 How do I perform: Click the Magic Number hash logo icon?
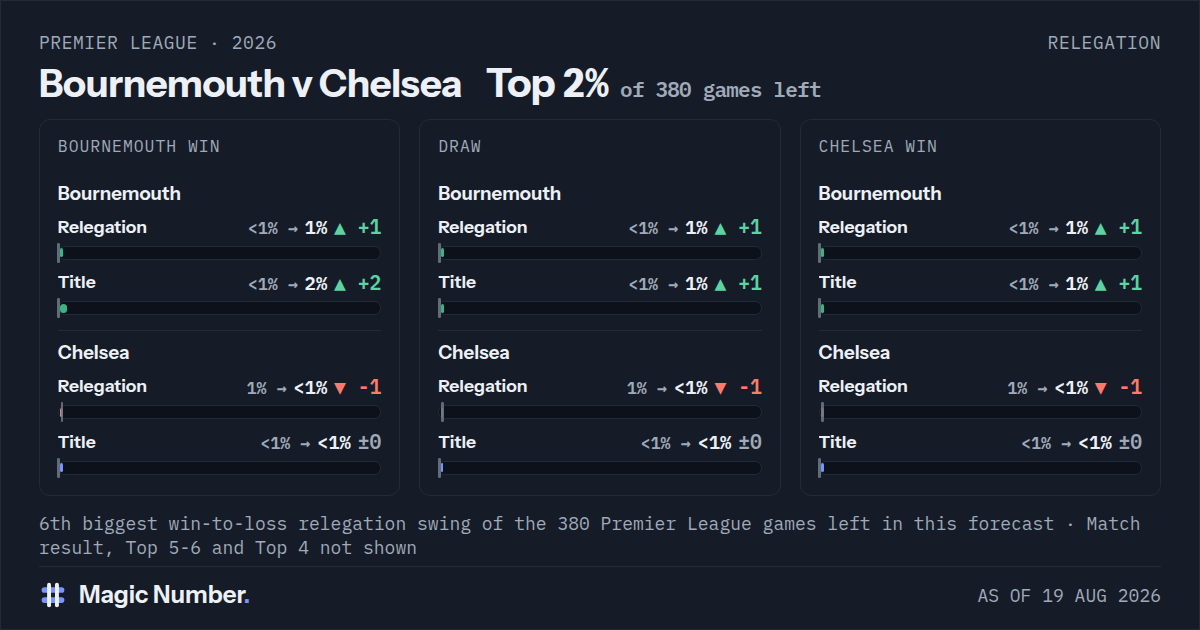(53, 595)
